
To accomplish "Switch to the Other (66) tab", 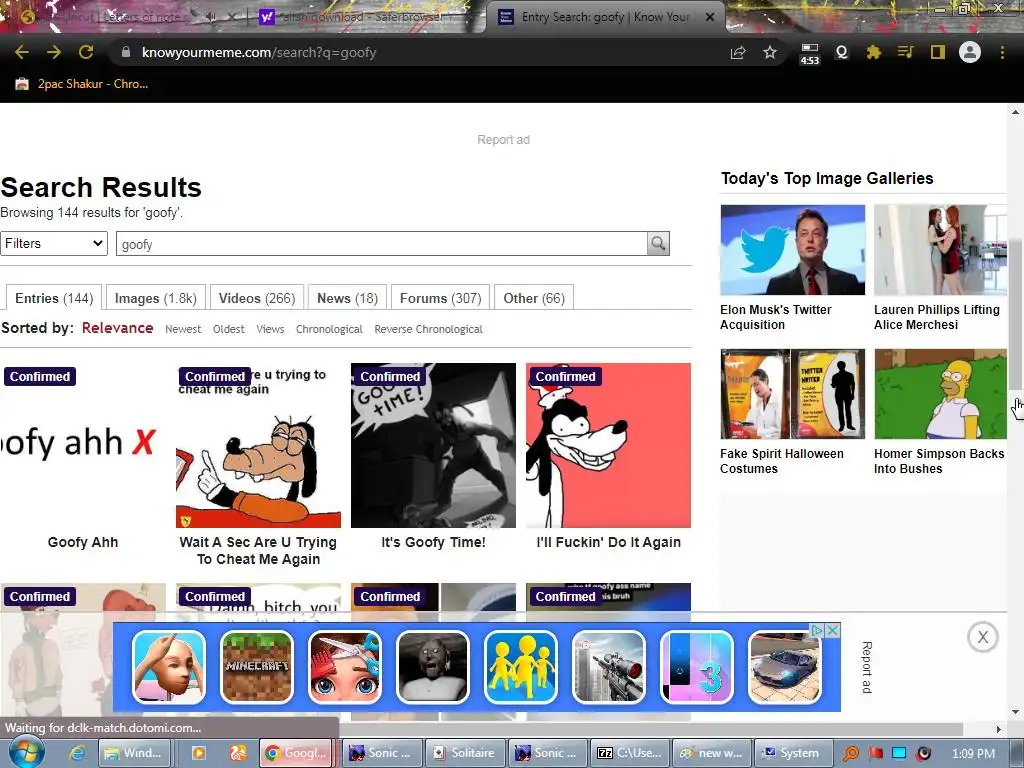I will coord(534,298).
